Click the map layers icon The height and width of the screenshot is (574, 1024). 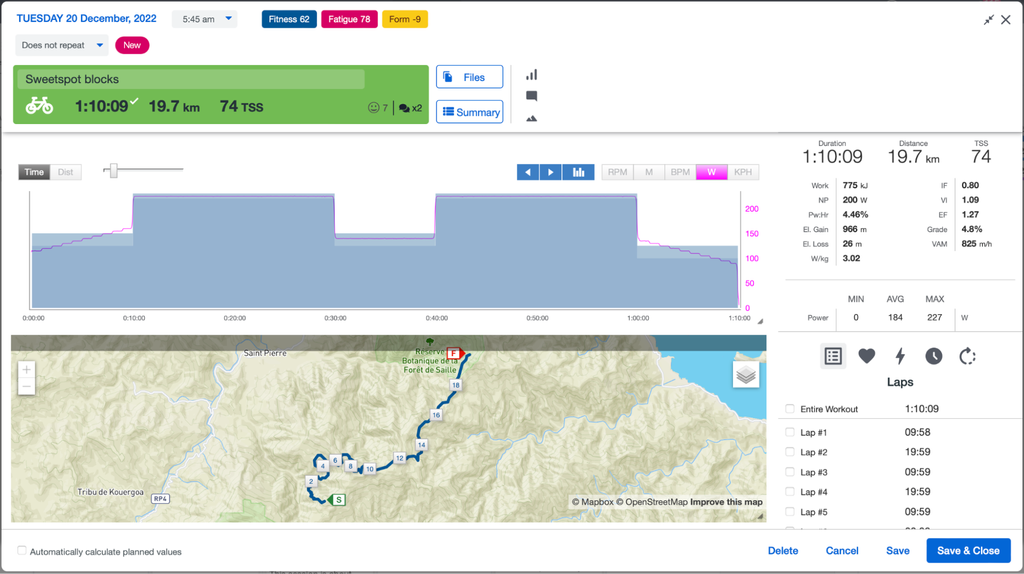coord(746,375)
